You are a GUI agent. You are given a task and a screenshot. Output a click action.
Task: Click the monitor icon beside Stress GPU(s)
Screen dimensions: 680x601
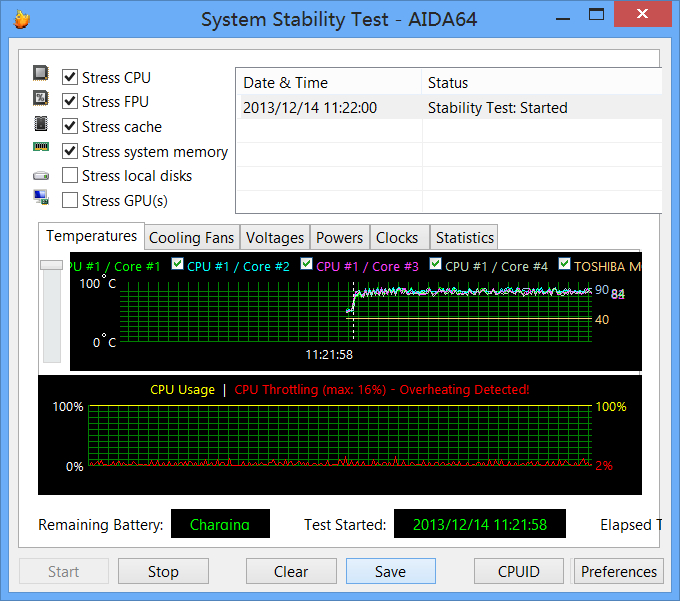click(x=41, y=197)
